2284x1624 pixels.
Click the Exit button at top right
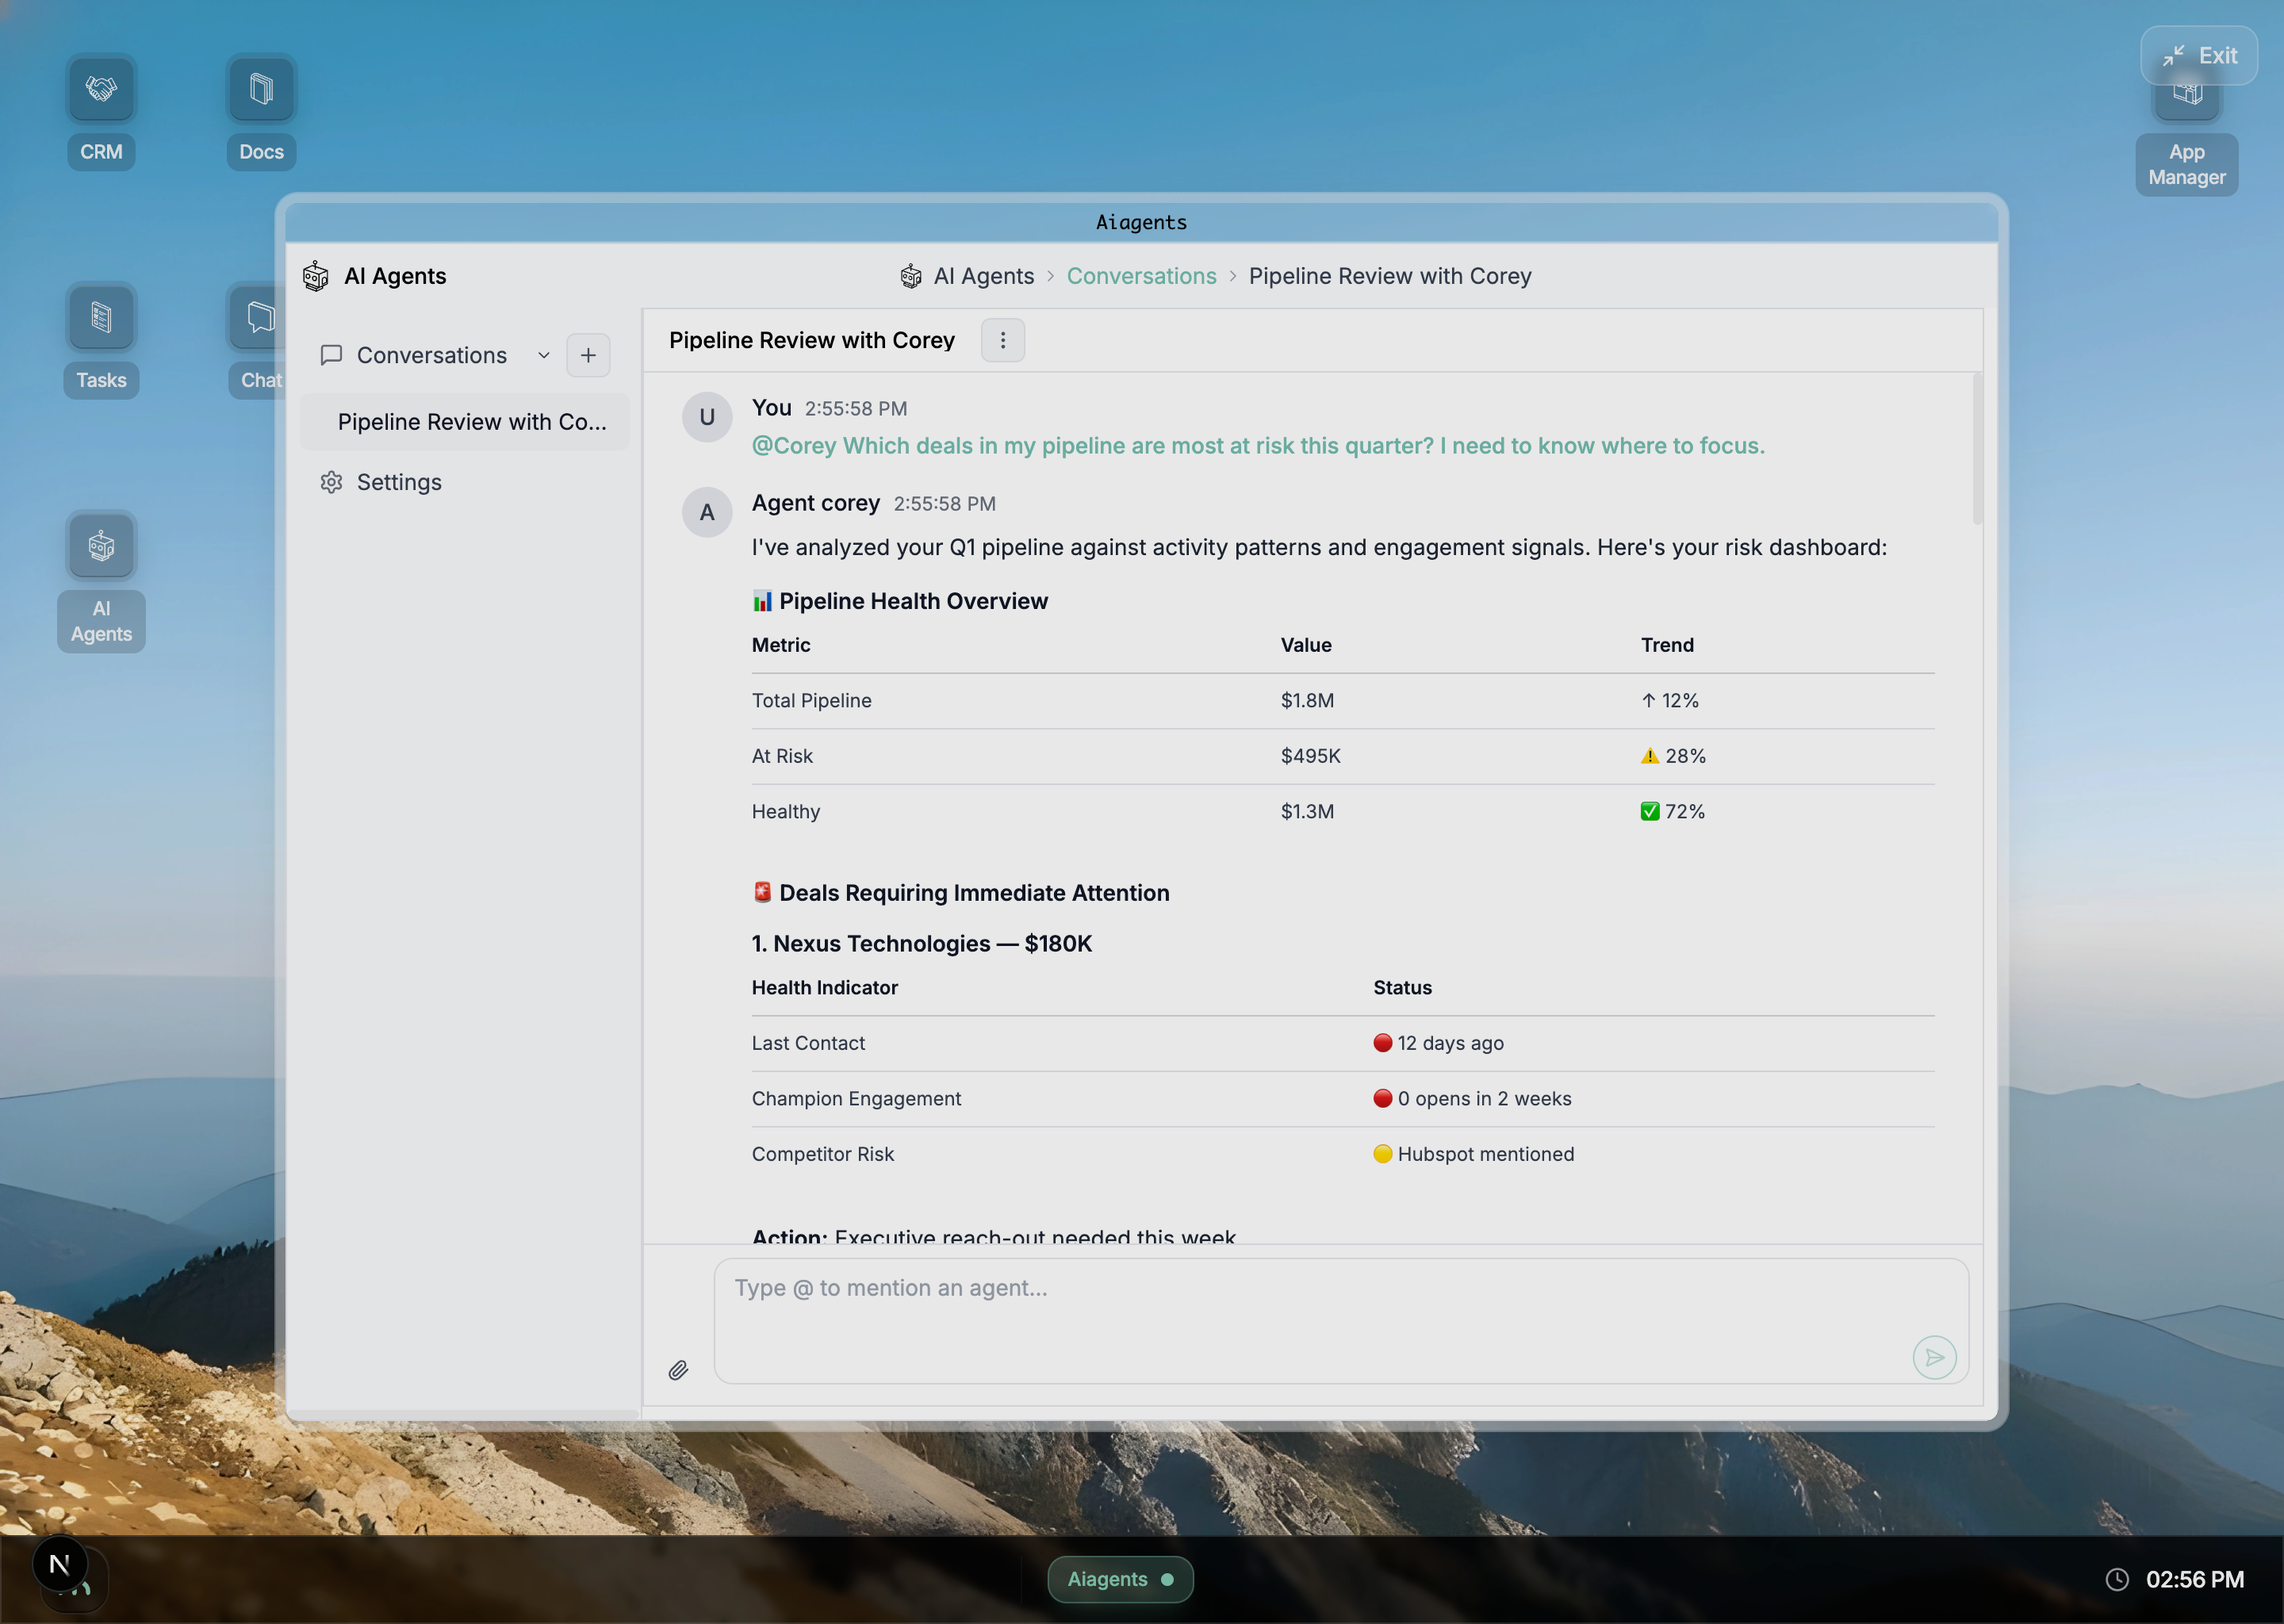pos(2198,56)
